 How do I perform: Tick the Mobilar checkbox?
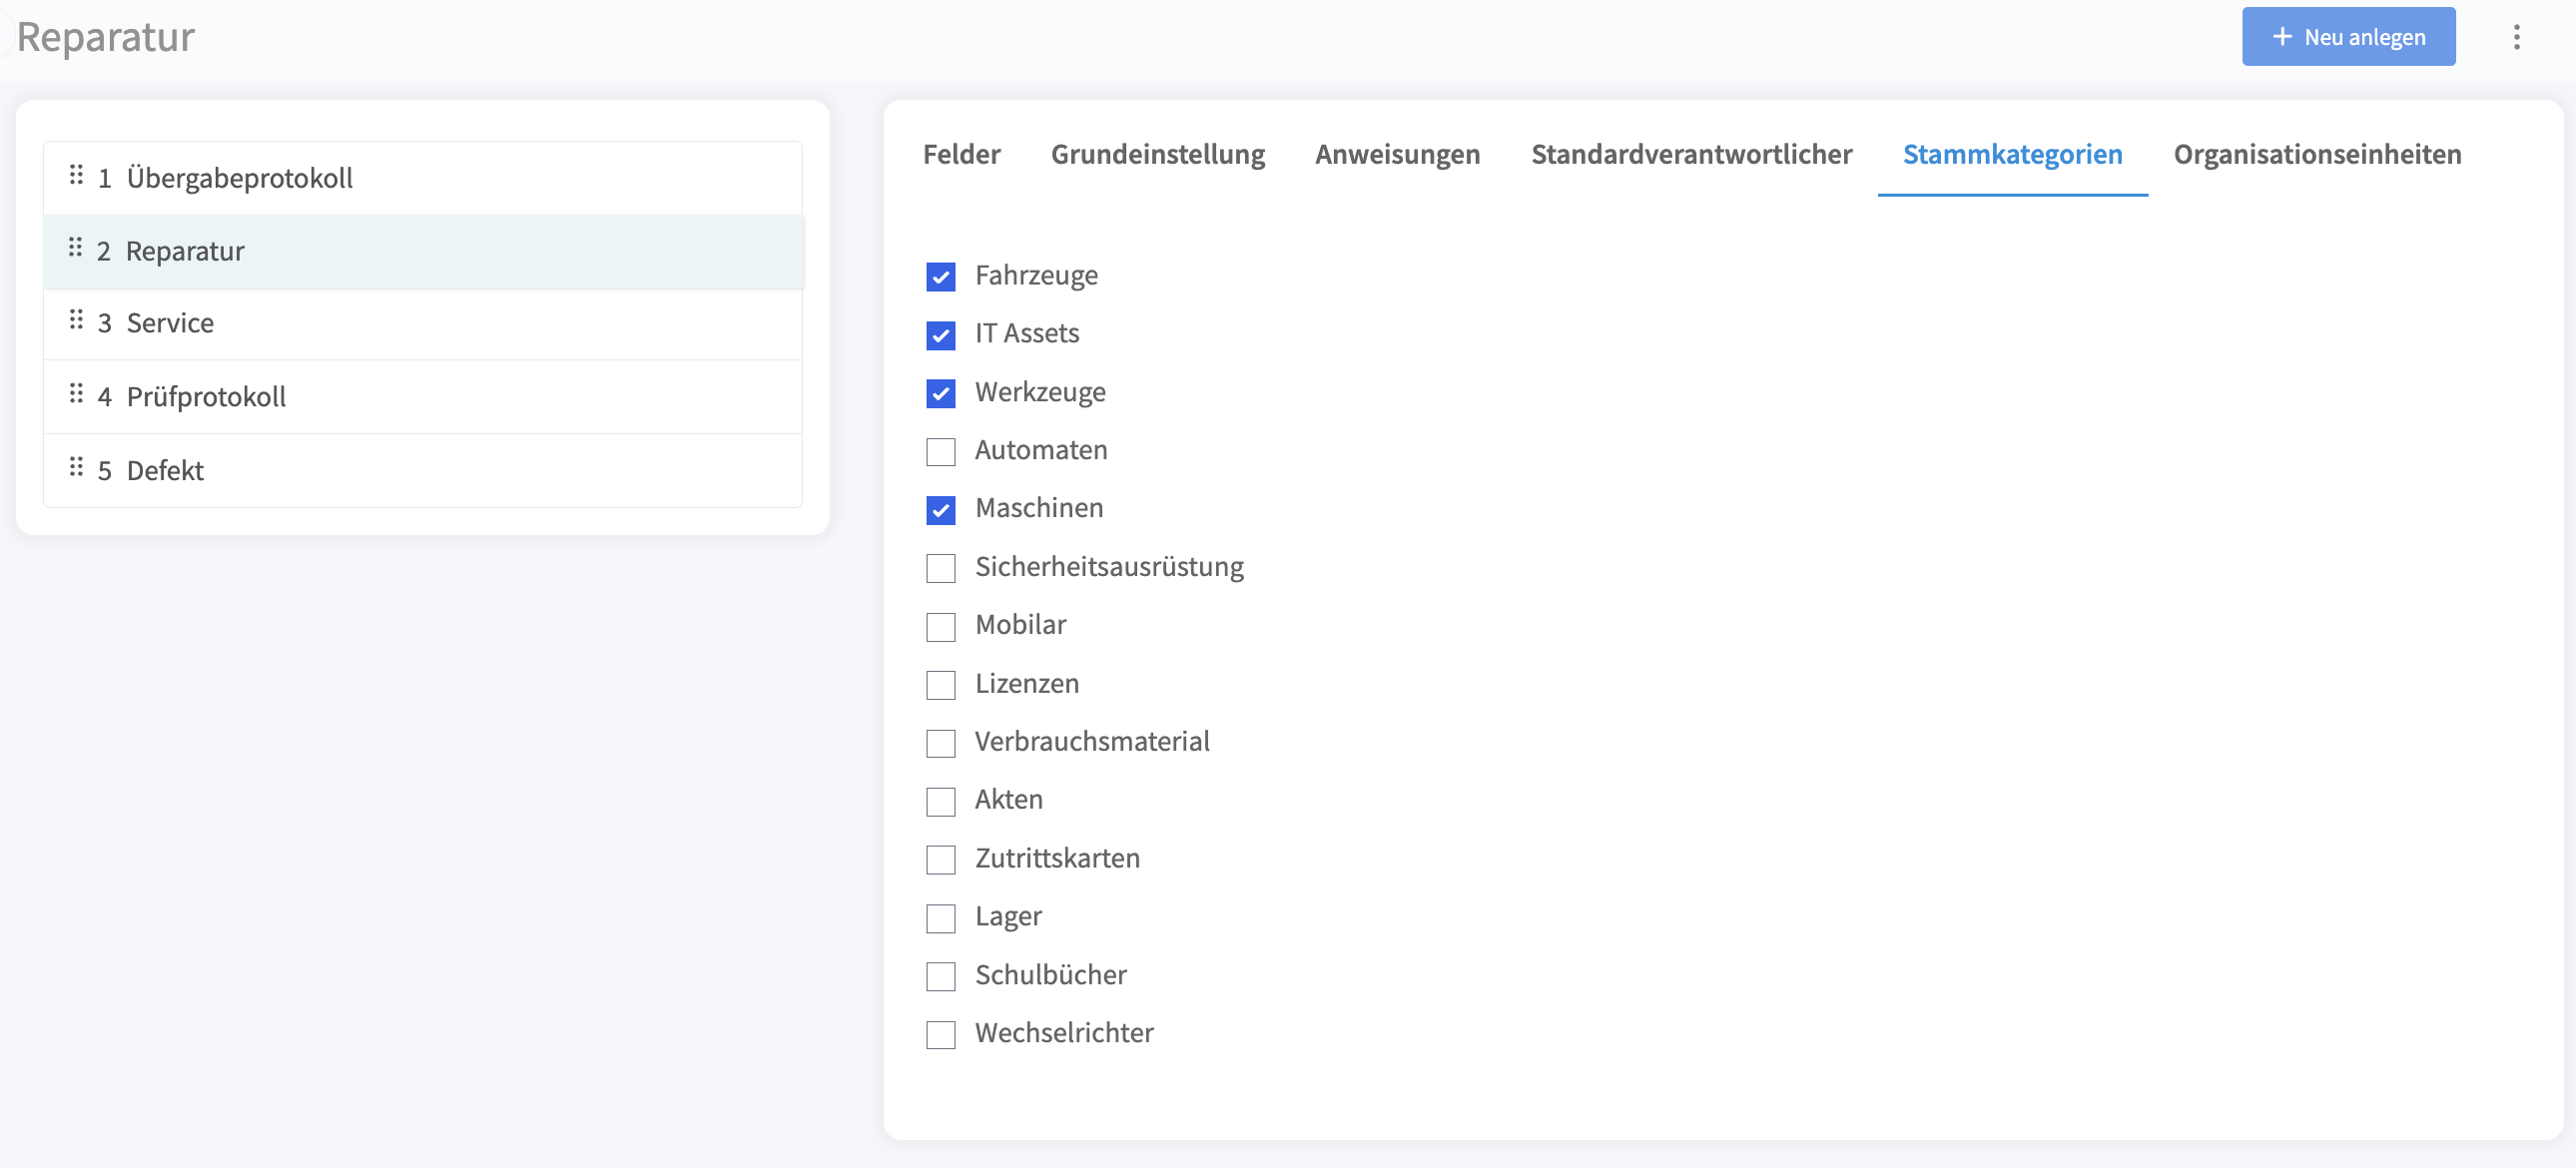[940, 626]
